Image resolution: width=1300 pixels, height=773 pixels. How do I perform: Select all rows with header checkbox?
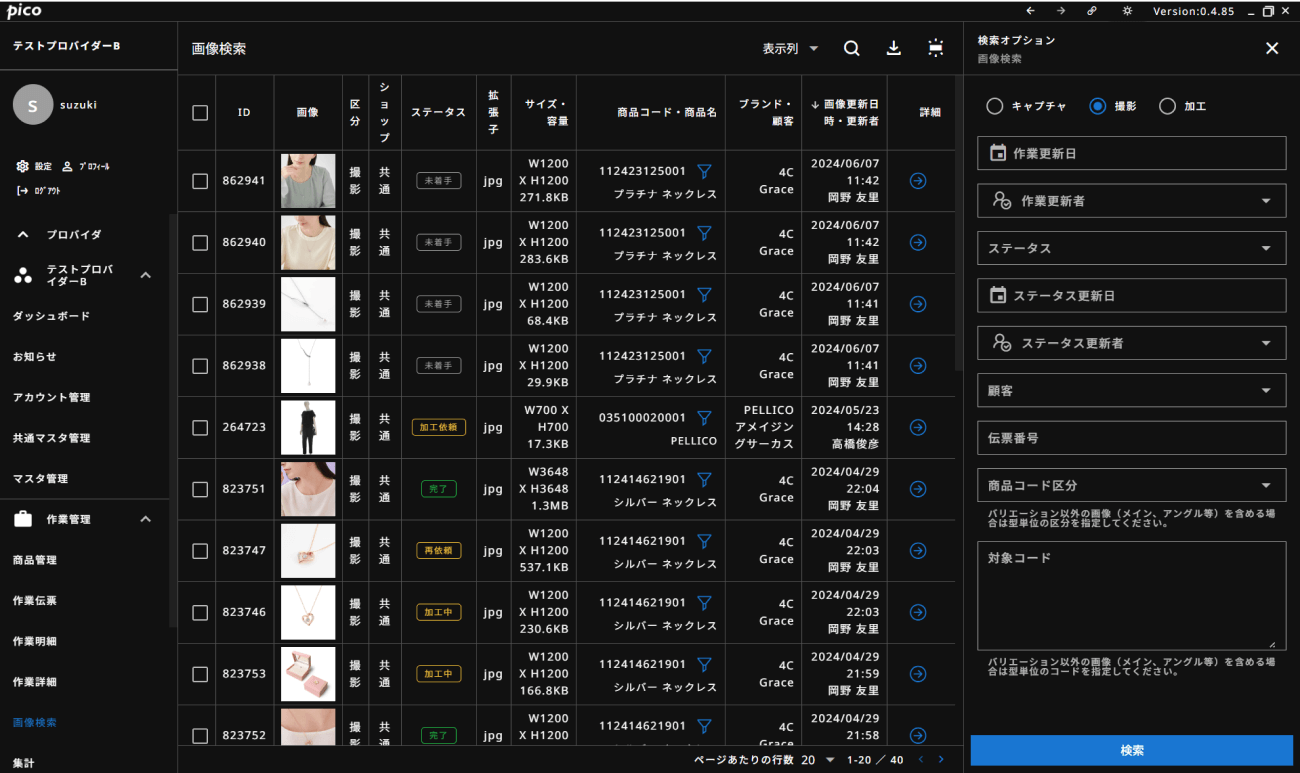(x=200, y=113)
